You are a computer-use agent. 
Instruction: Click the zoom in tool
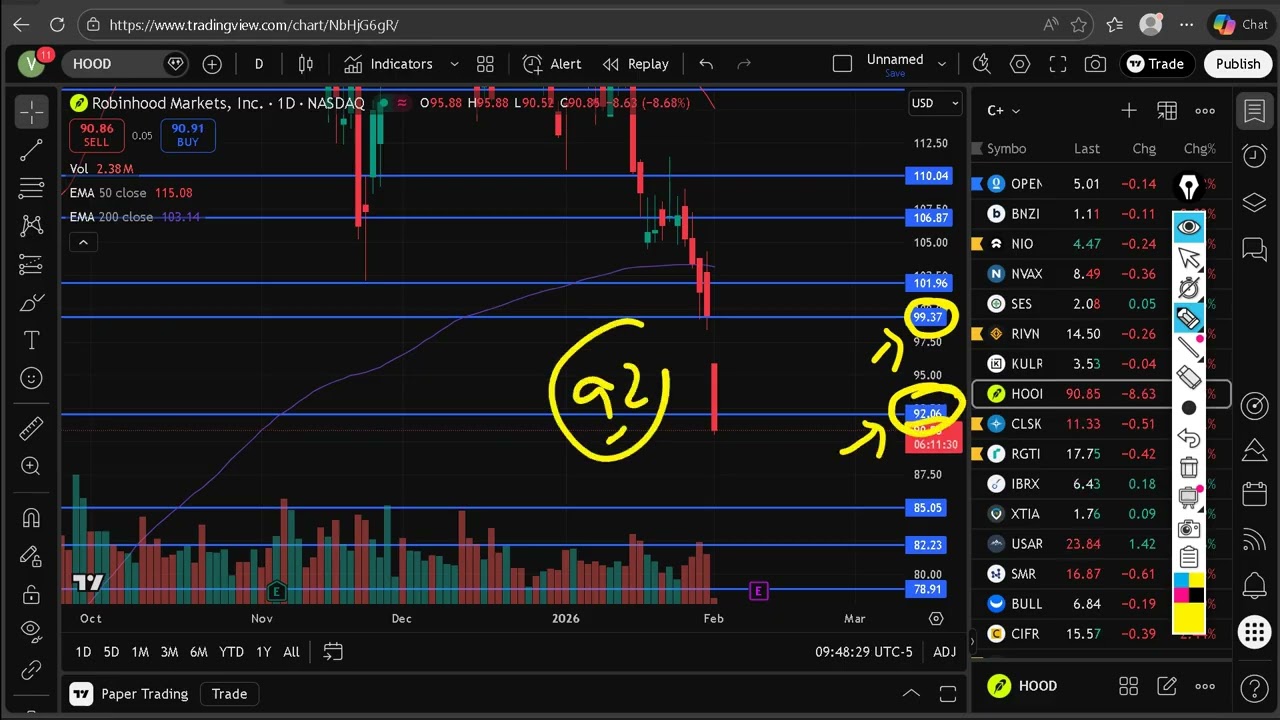pyautogui.click(x=31, y=466)
